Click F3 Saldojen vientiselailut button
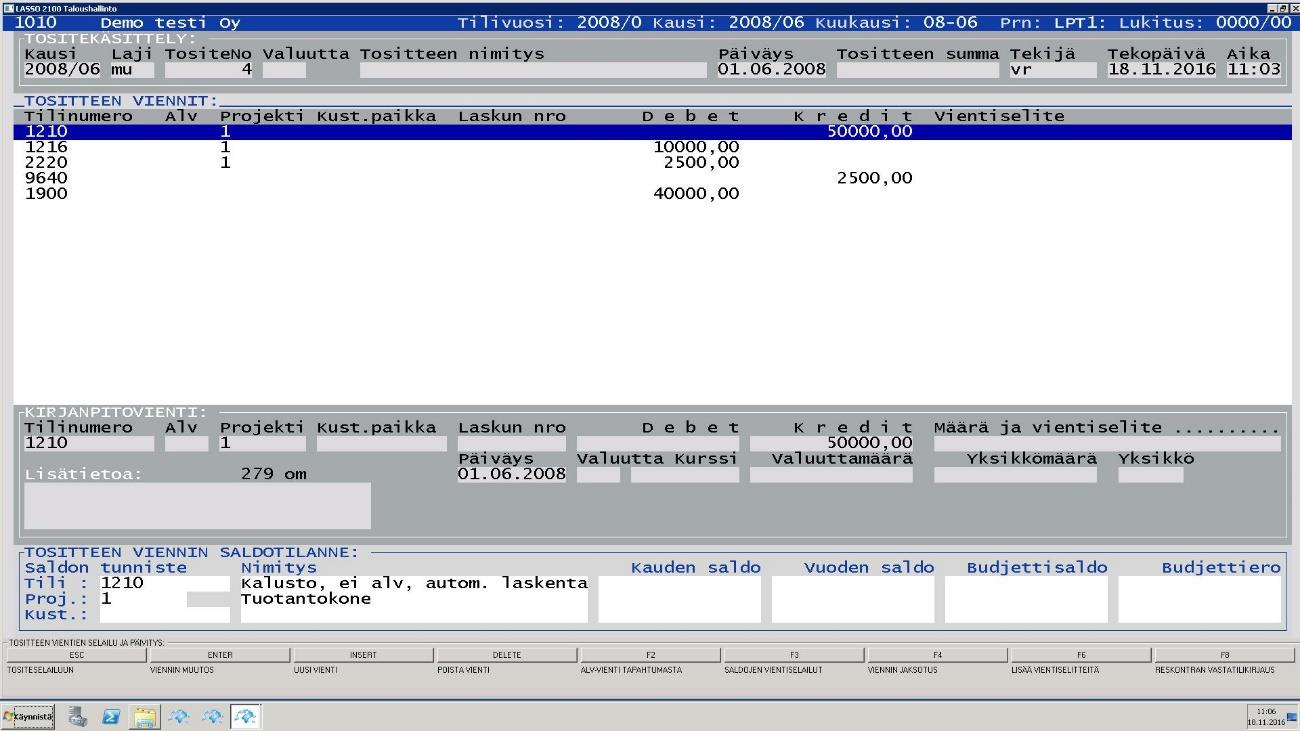The width and height of the screenshot is (1300, 731). point(794,655)
